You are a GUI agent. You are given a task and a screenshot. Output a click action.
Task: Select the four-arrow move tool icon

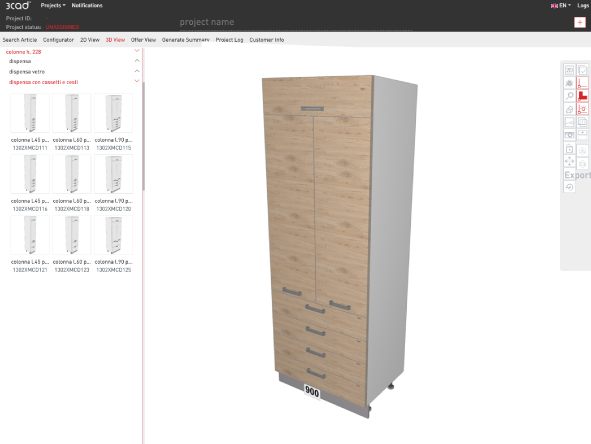tap(569, 161)
